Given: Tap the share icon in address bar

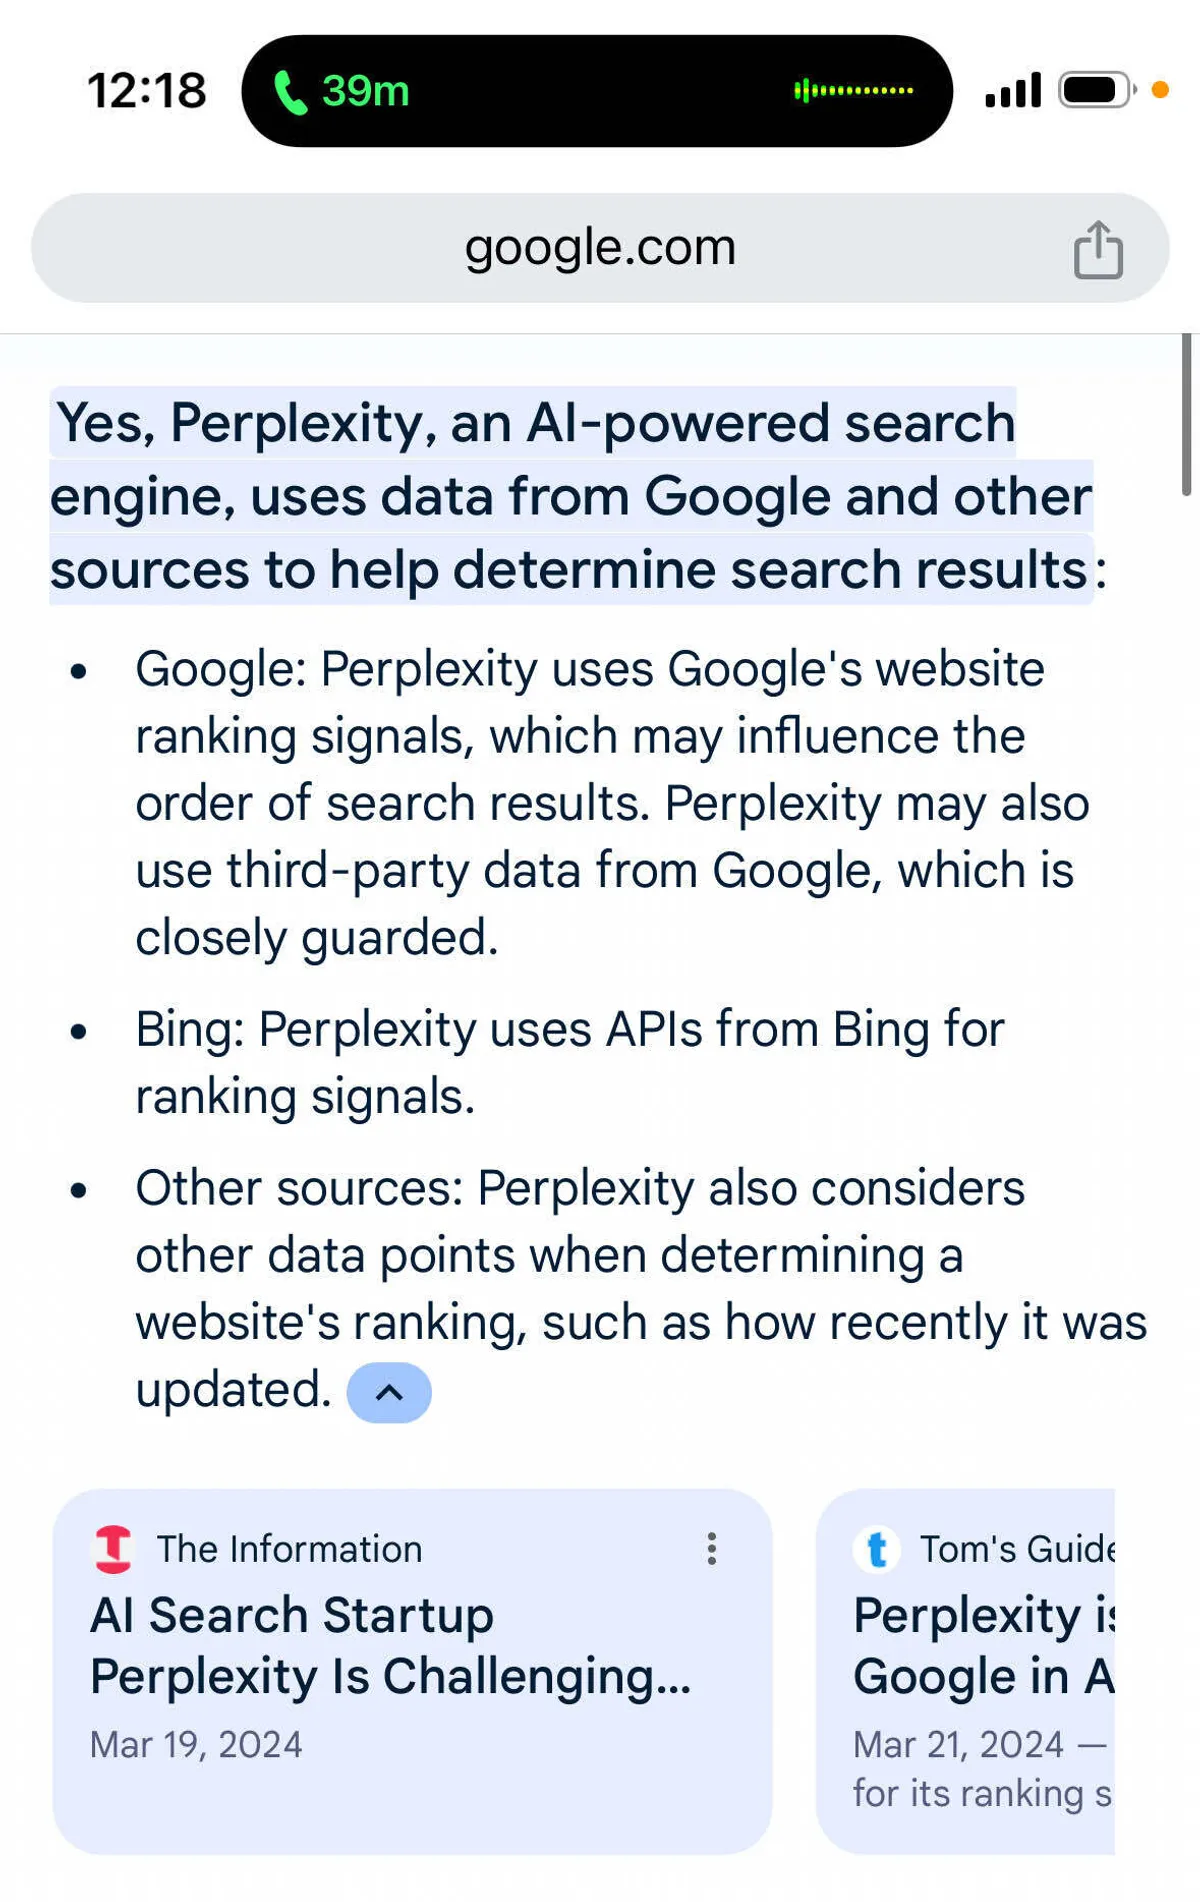Looking at the screenshot, I should click(x=1098, y=249).
